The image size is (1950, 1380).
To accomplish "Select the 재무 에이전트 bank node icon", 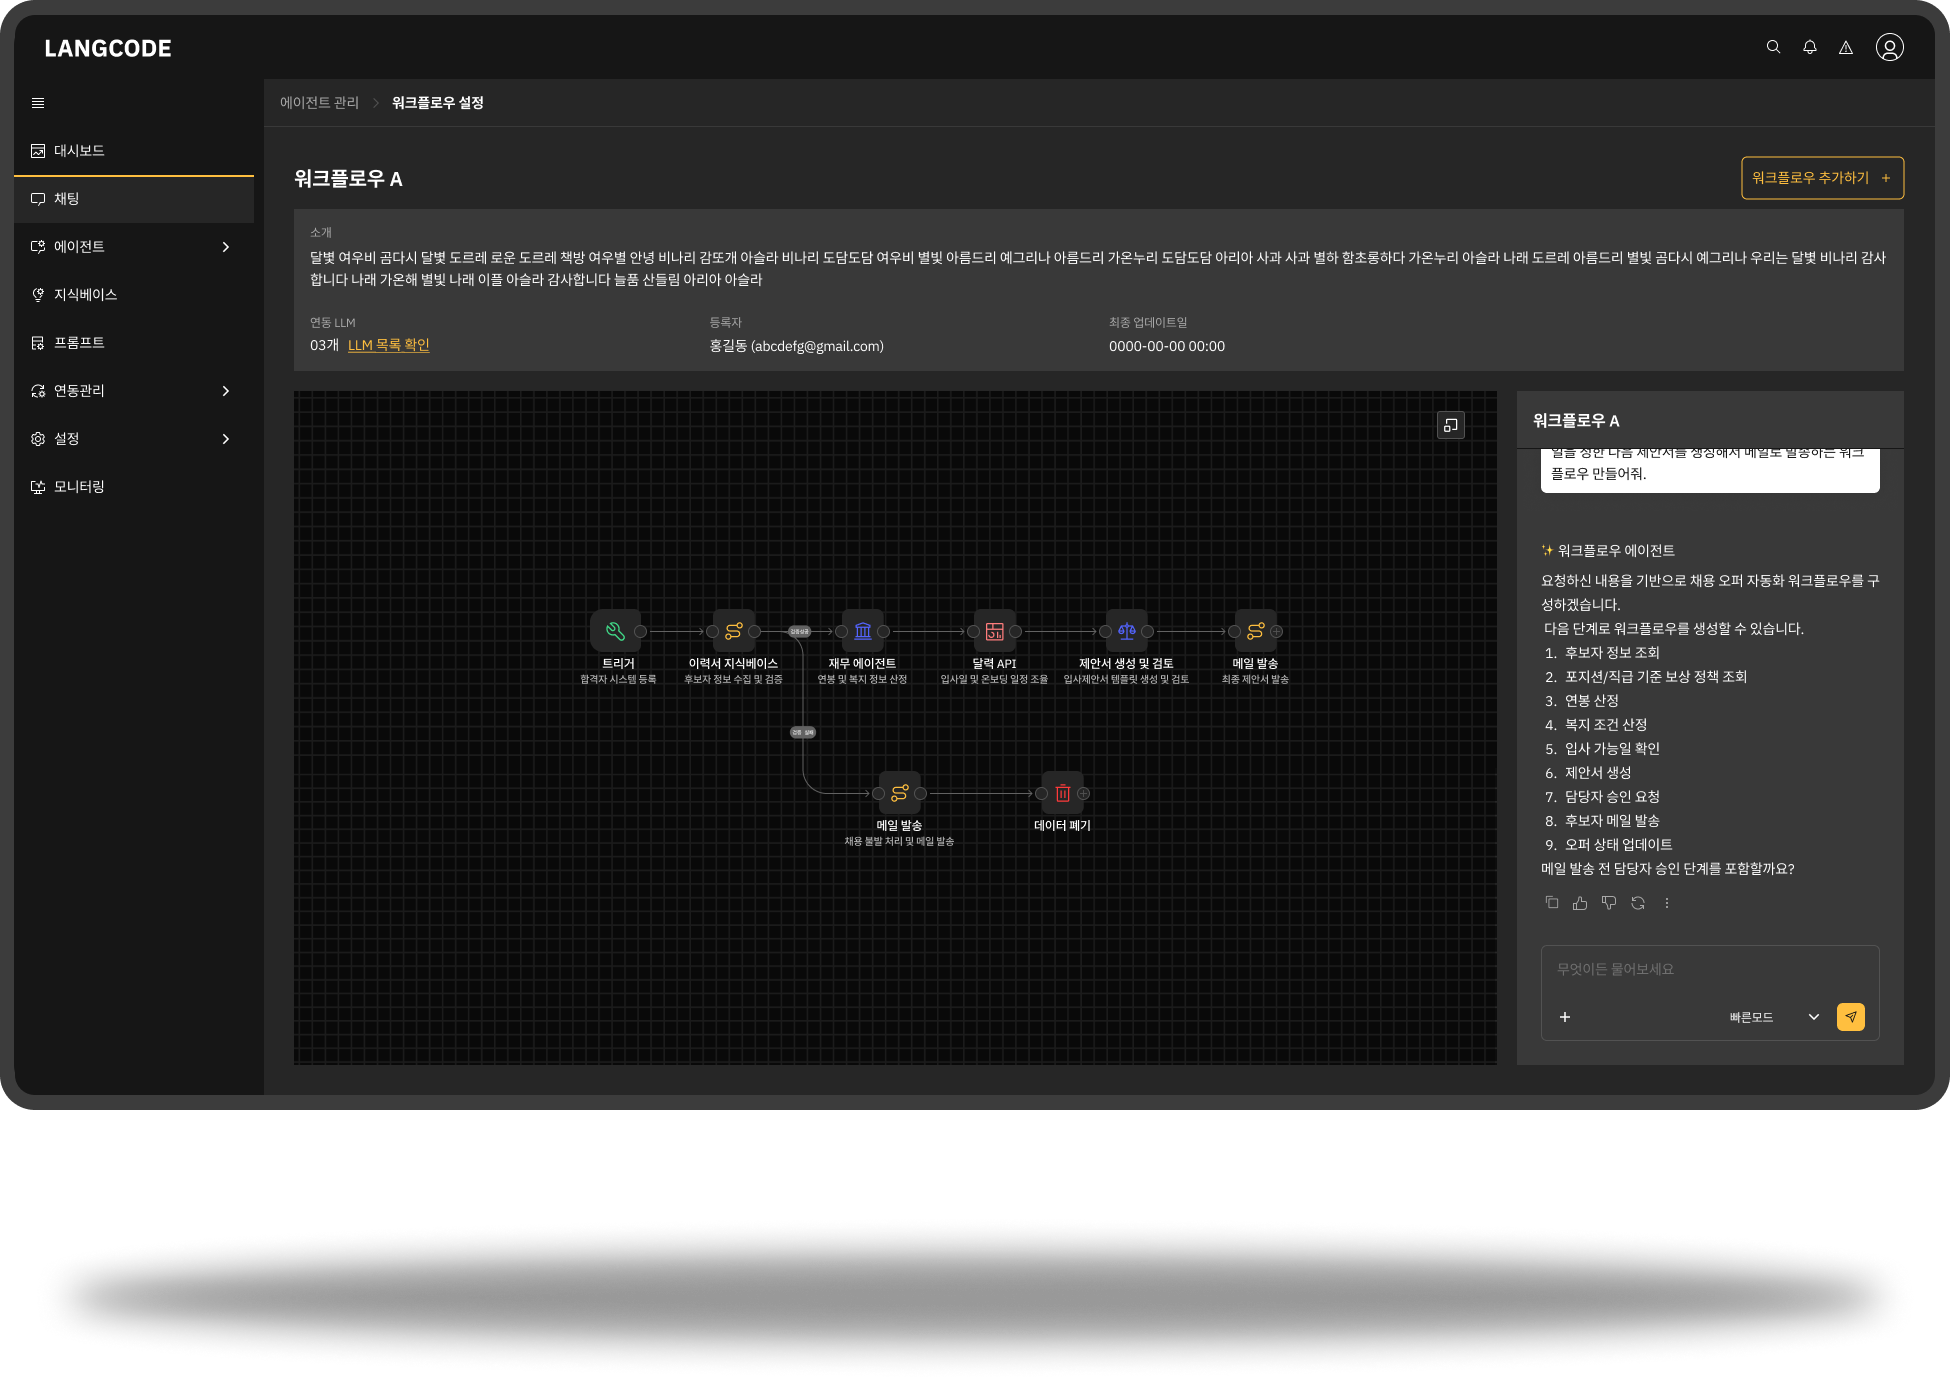I will 863,631.
